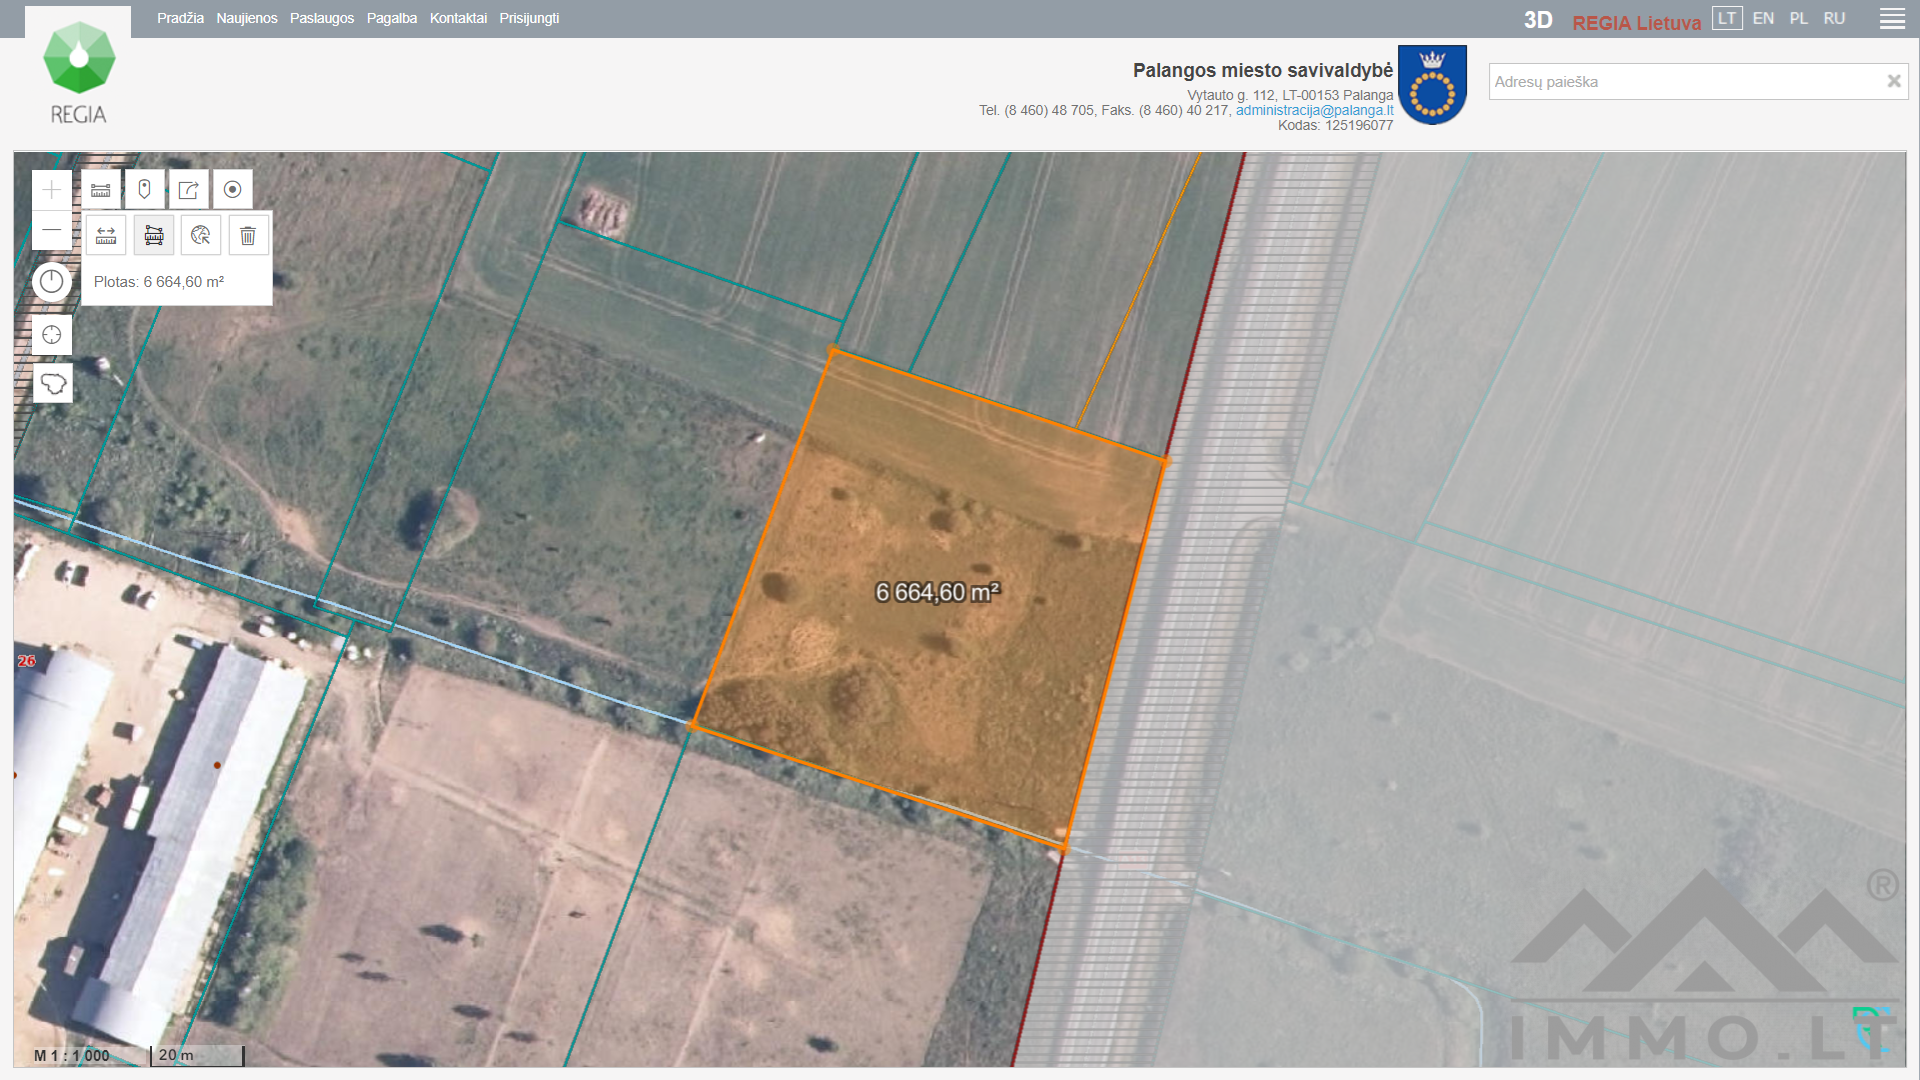Select the distance measuring tool
This screenshot has height=1080, width=1920.
(106, 235)
